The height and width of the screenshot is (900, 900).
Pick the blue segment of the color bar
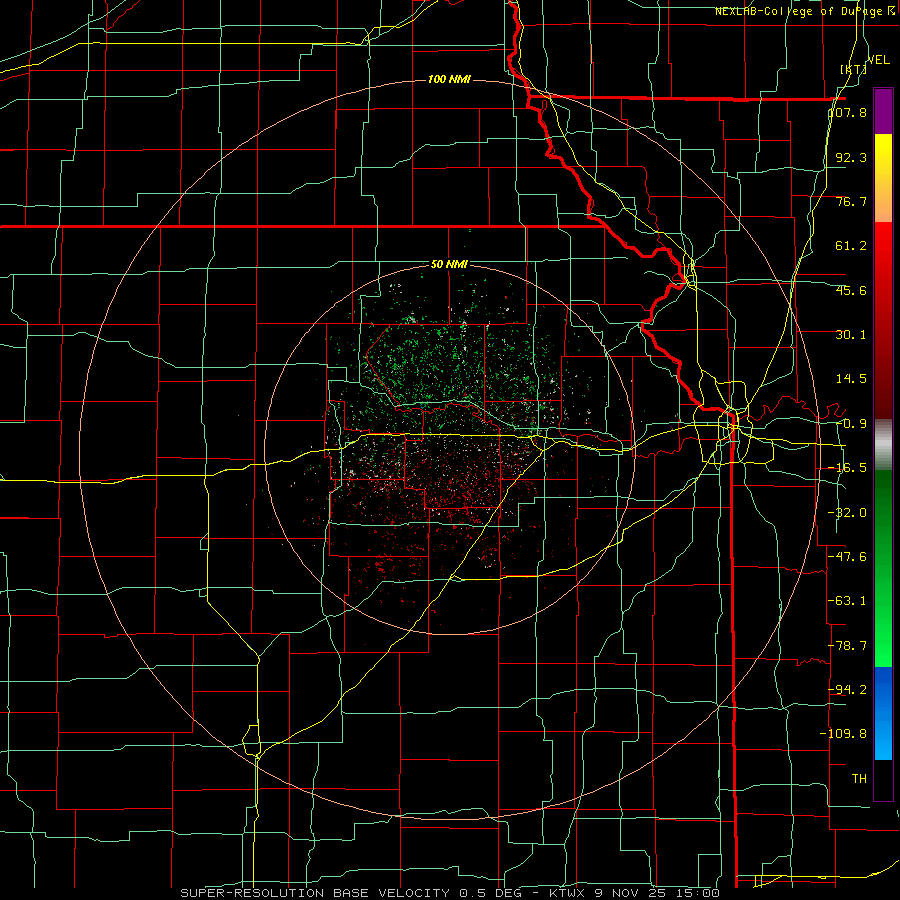(883, 713)
